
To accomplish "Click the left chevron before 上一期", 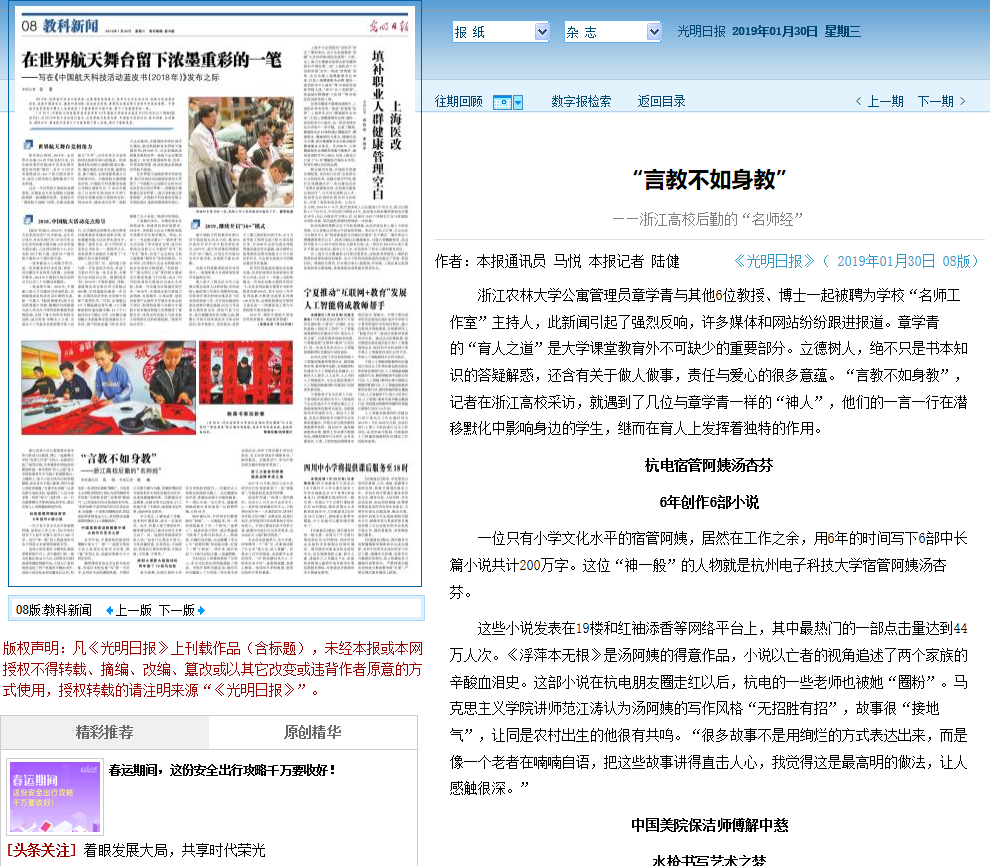I will [859, 102].
